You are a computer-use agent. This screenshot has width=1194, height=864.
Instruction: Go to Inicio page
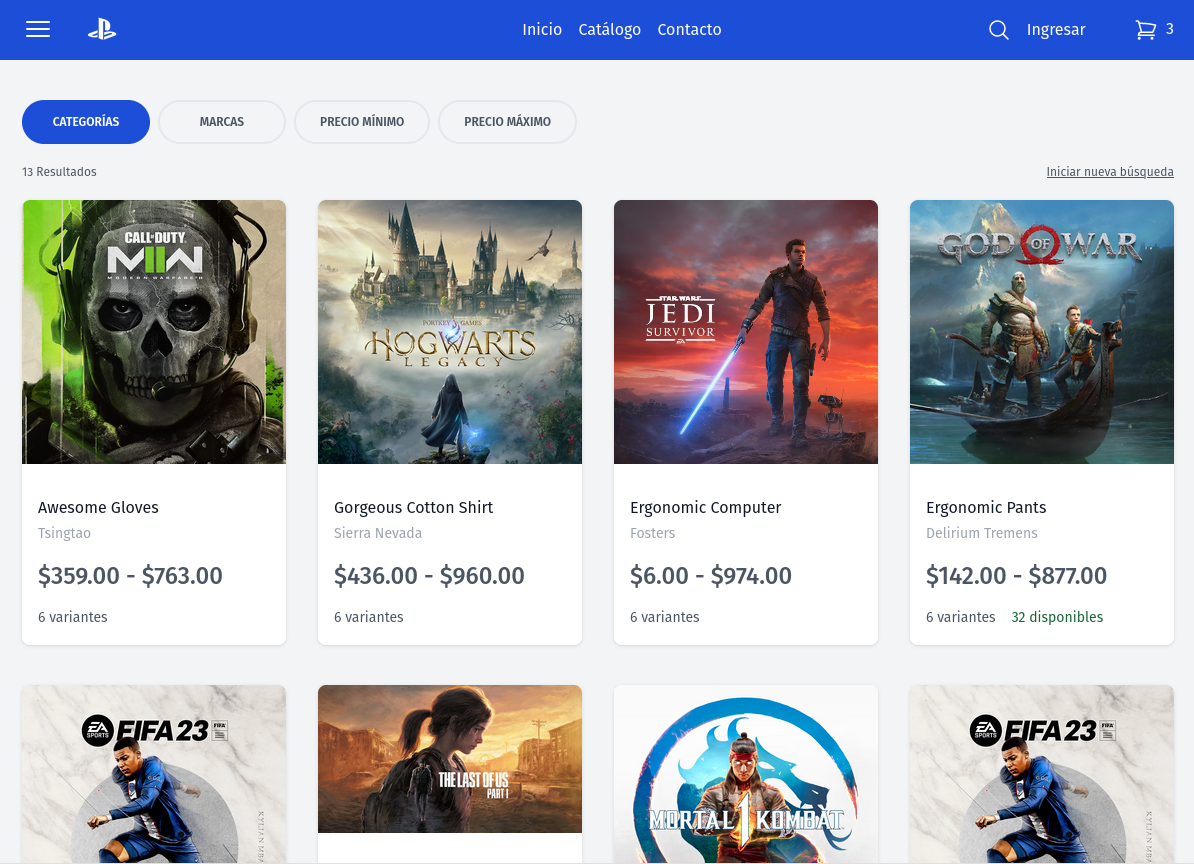coord(542,30)
